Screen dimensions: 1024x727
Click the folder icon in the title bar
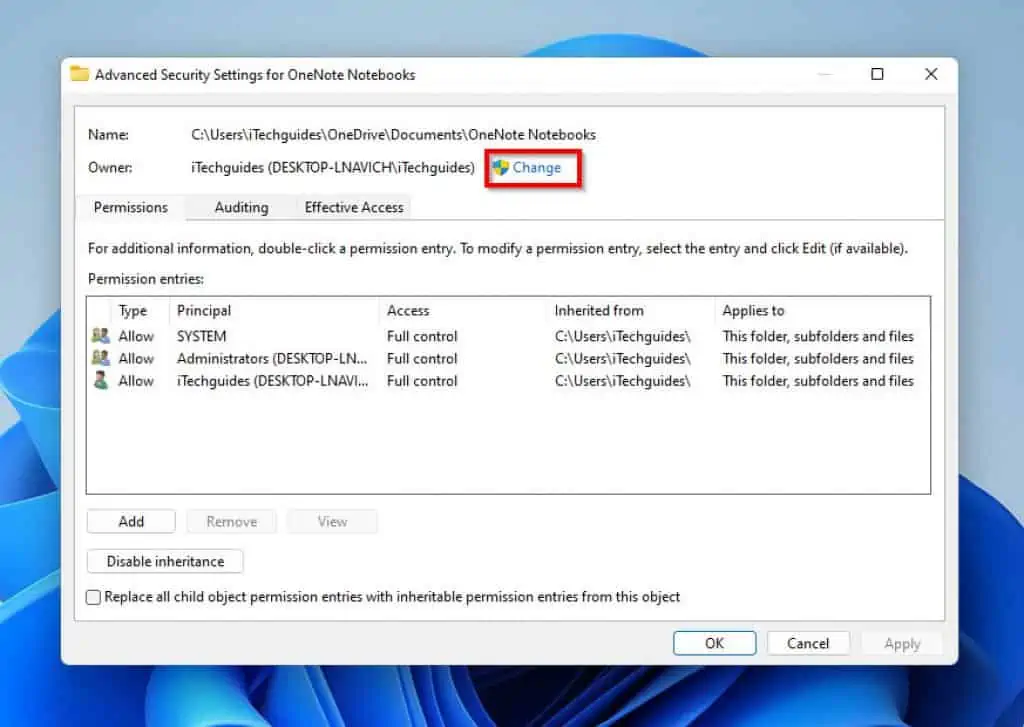(x=79, y=73)
